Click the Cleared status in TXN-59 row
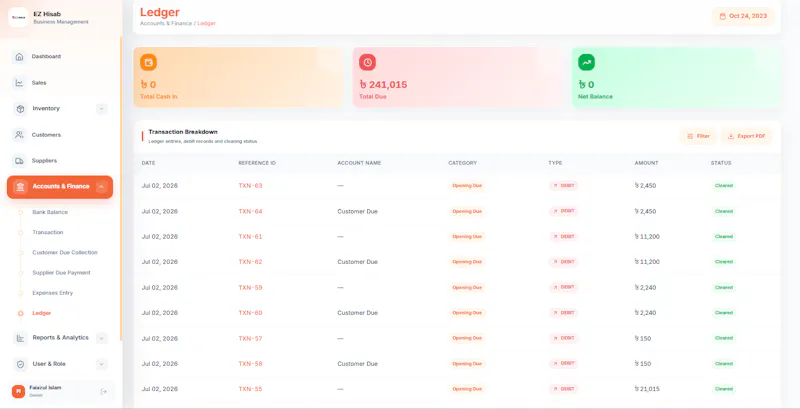The height and width of the screenshot is (409, 800). pos(724,288)
